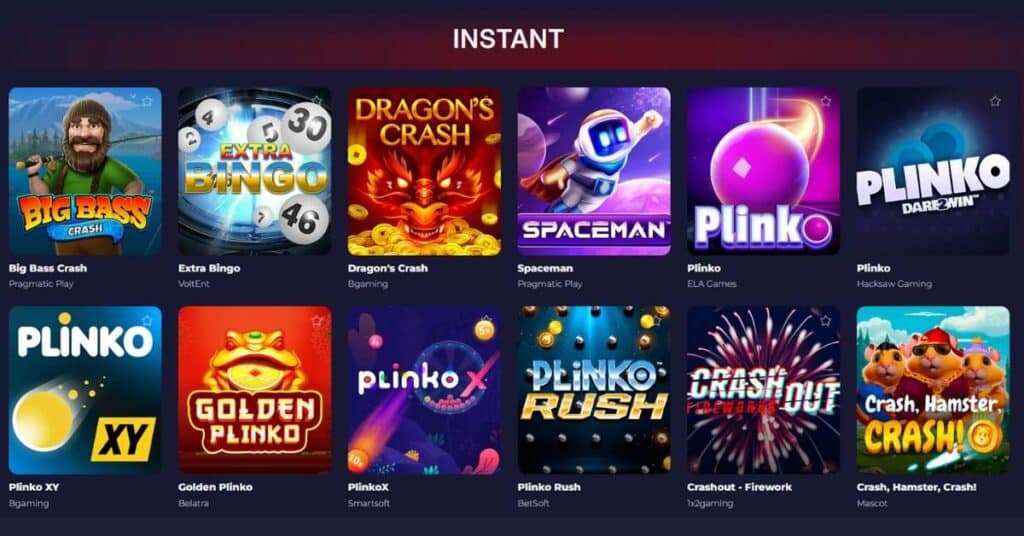The height and width of the screenshot is (536, 1024).
Task: Launch Spaceman game thumbnail
Action: coord(594,171)
